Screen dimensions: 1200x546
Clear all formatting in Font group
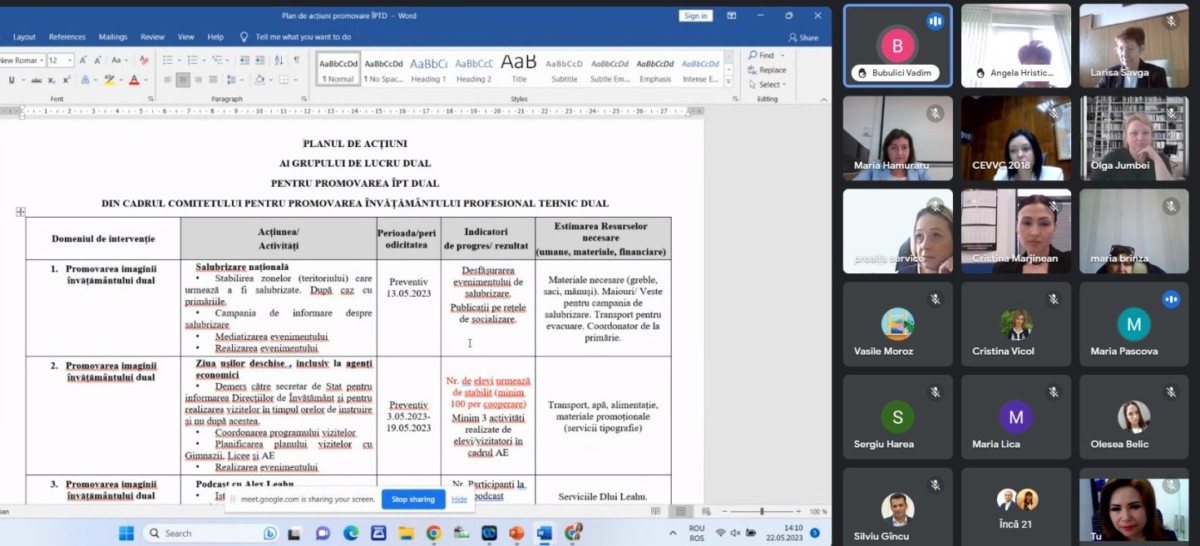144,60
